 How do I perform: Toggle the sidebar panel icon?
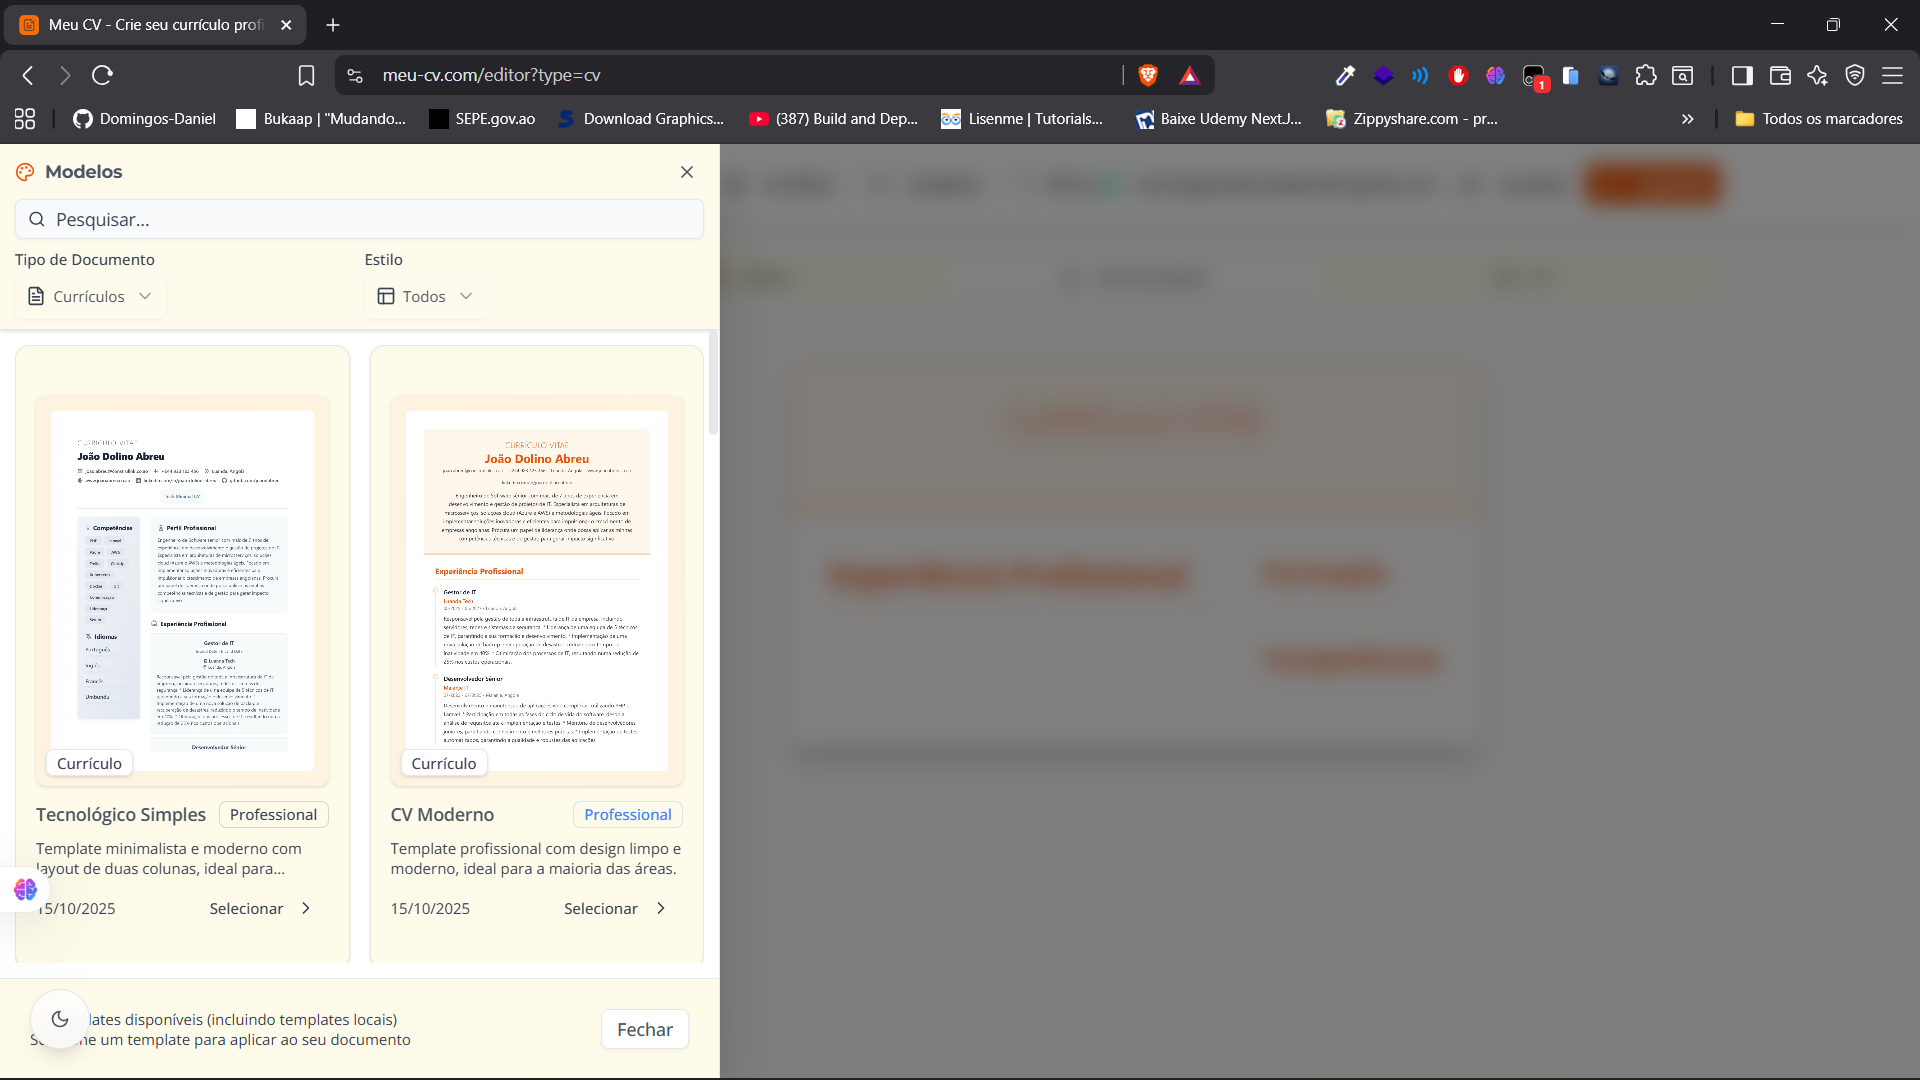[1742, 75]
